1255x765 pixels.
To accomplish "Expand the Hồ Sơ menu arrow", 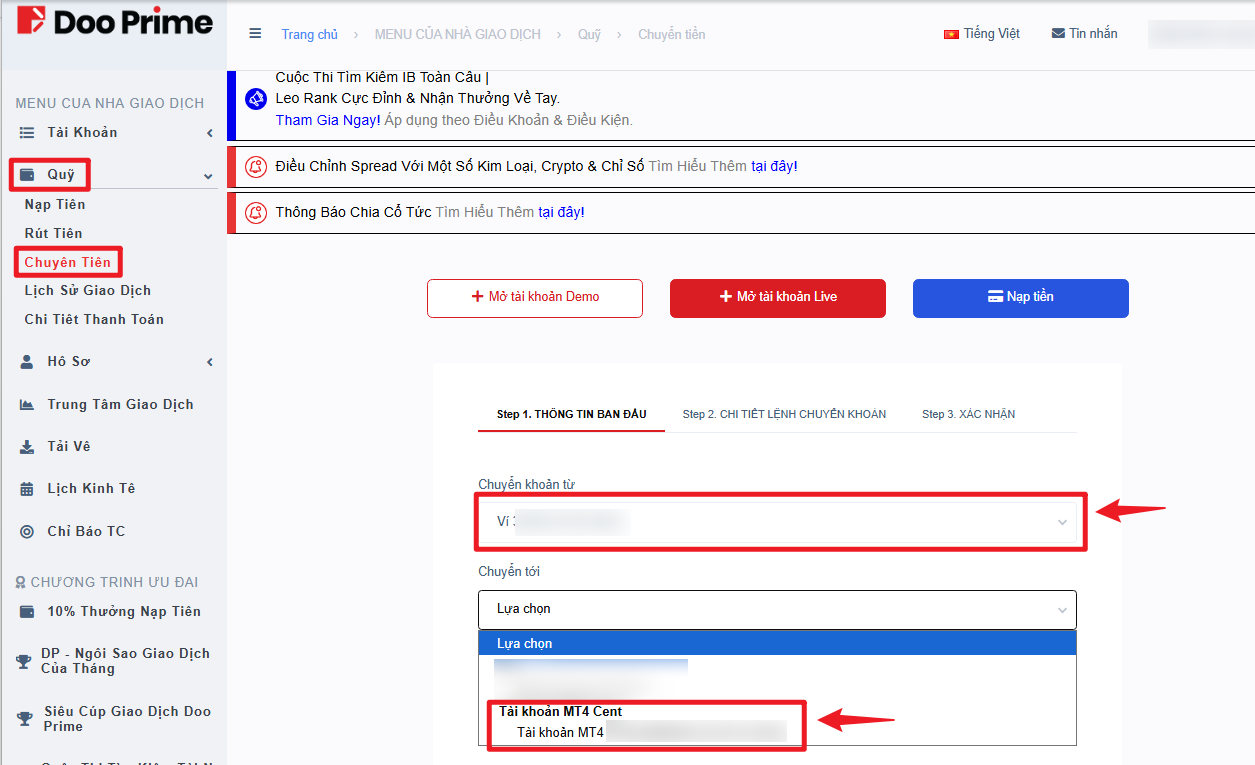I will pyautogui.click(x=210, y=362).
